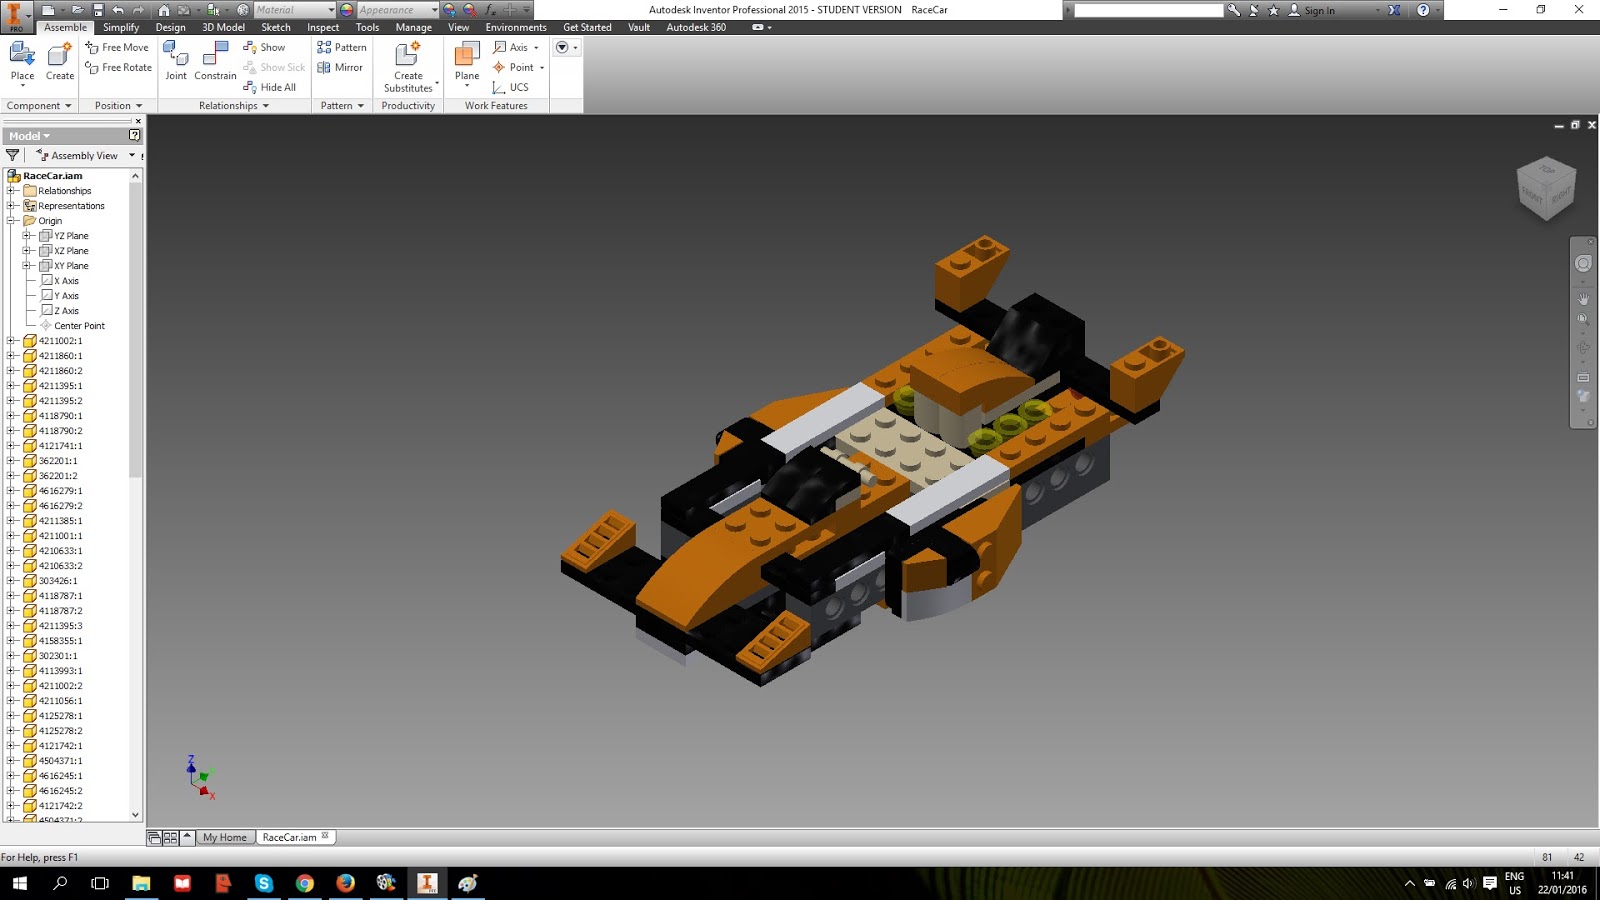This screenshot has width=1600, height=900.
Task: Open File Explorer from the taskbar
Action: pos(141,883)
